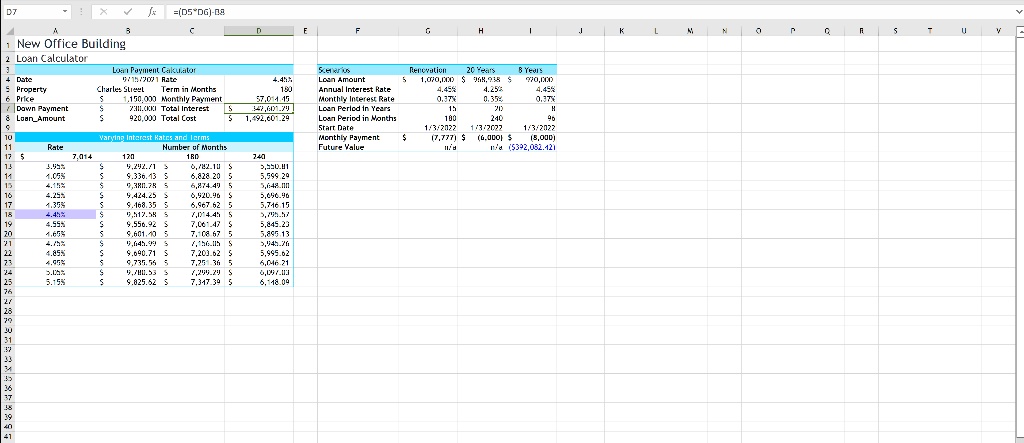Click the scroll up arrow of vertical scrollbar
Viewport: 1024px width, 443px height.
(x=1018, y=31)
